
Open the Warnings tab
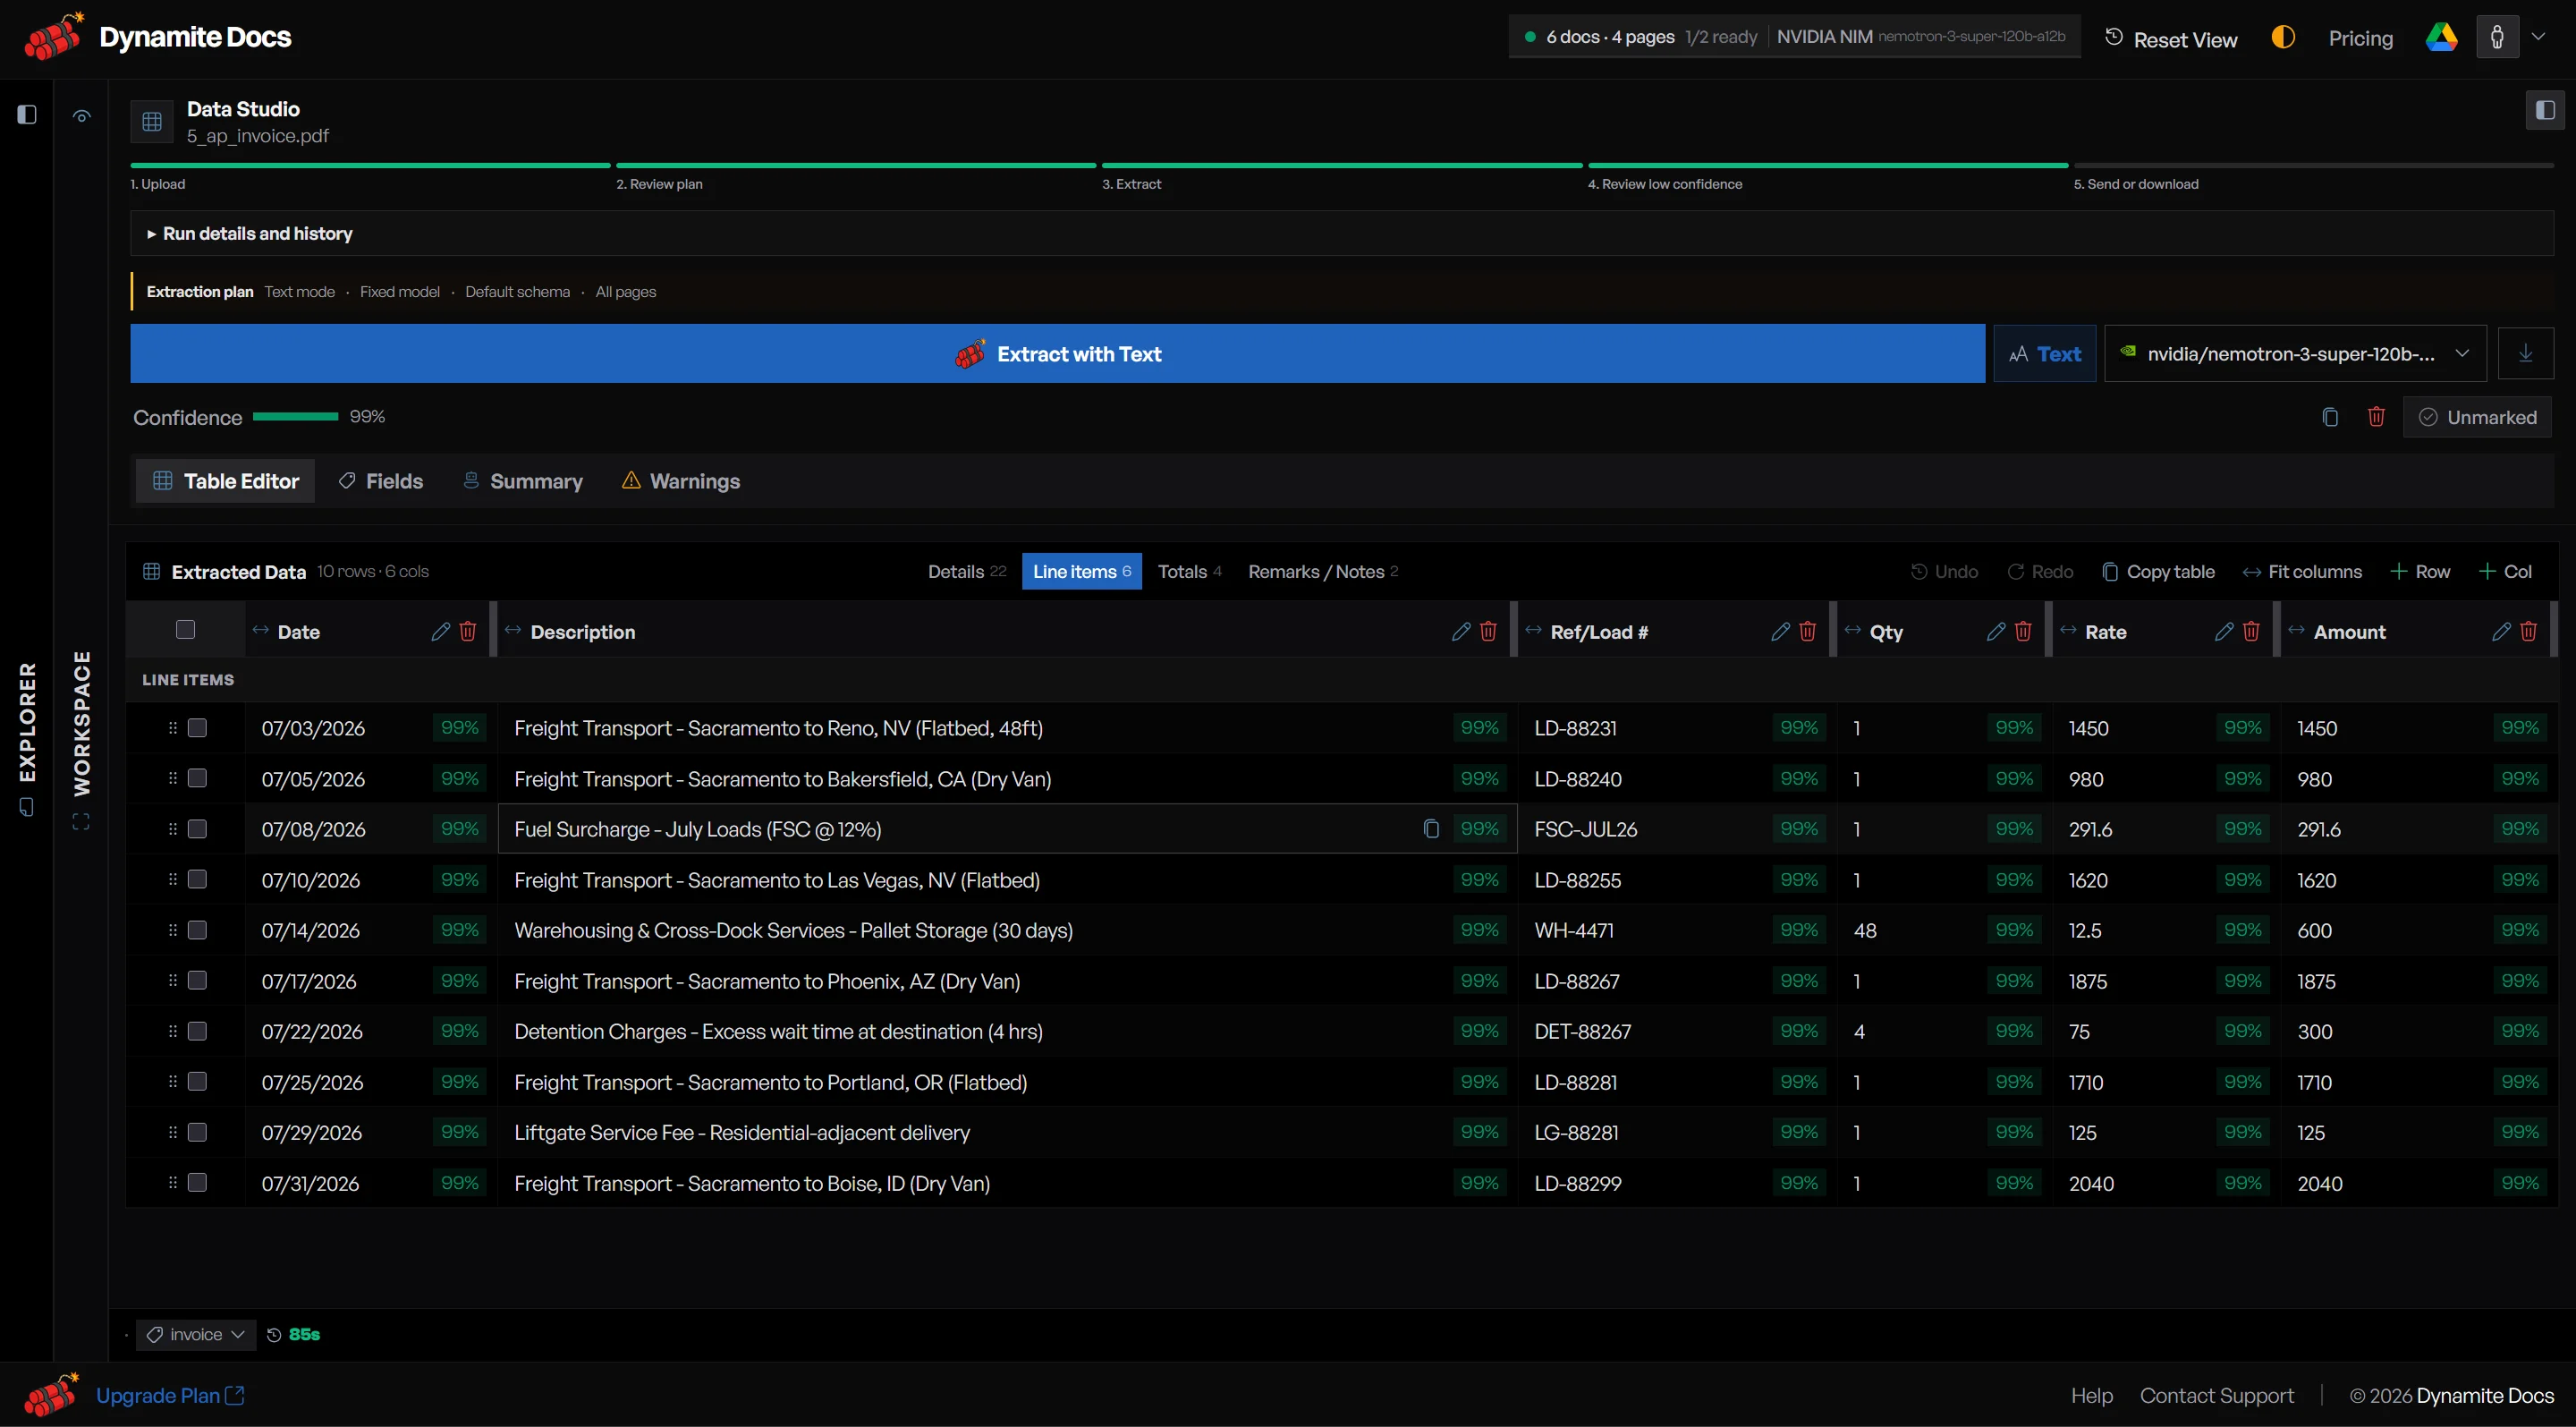(x=681, y=481)
